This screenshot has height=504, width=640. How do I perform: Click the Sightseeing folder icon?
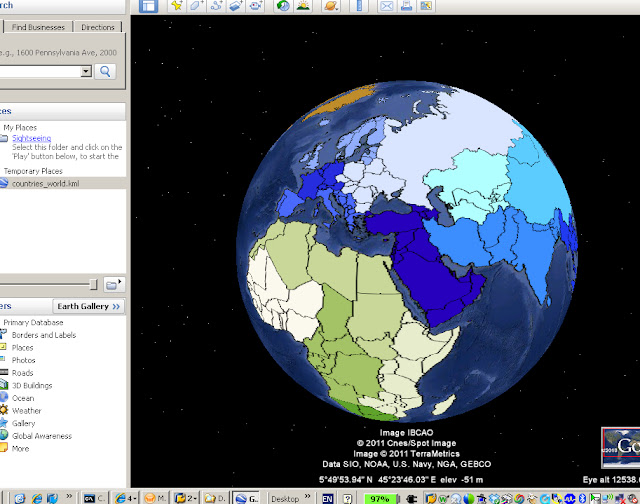4,138
